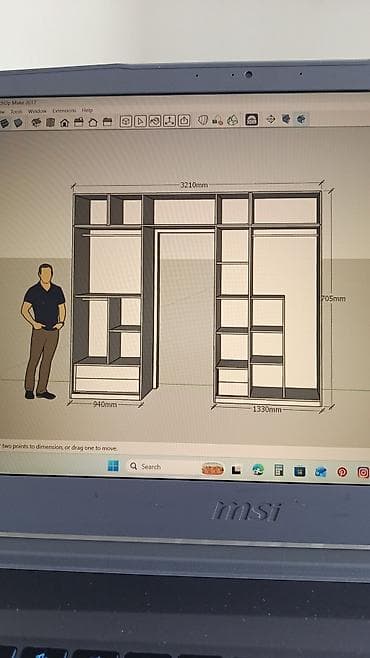Select the 940mm dimension label
Image resolution: width=370 pixels, height=658 pixels.
(105, 405)
